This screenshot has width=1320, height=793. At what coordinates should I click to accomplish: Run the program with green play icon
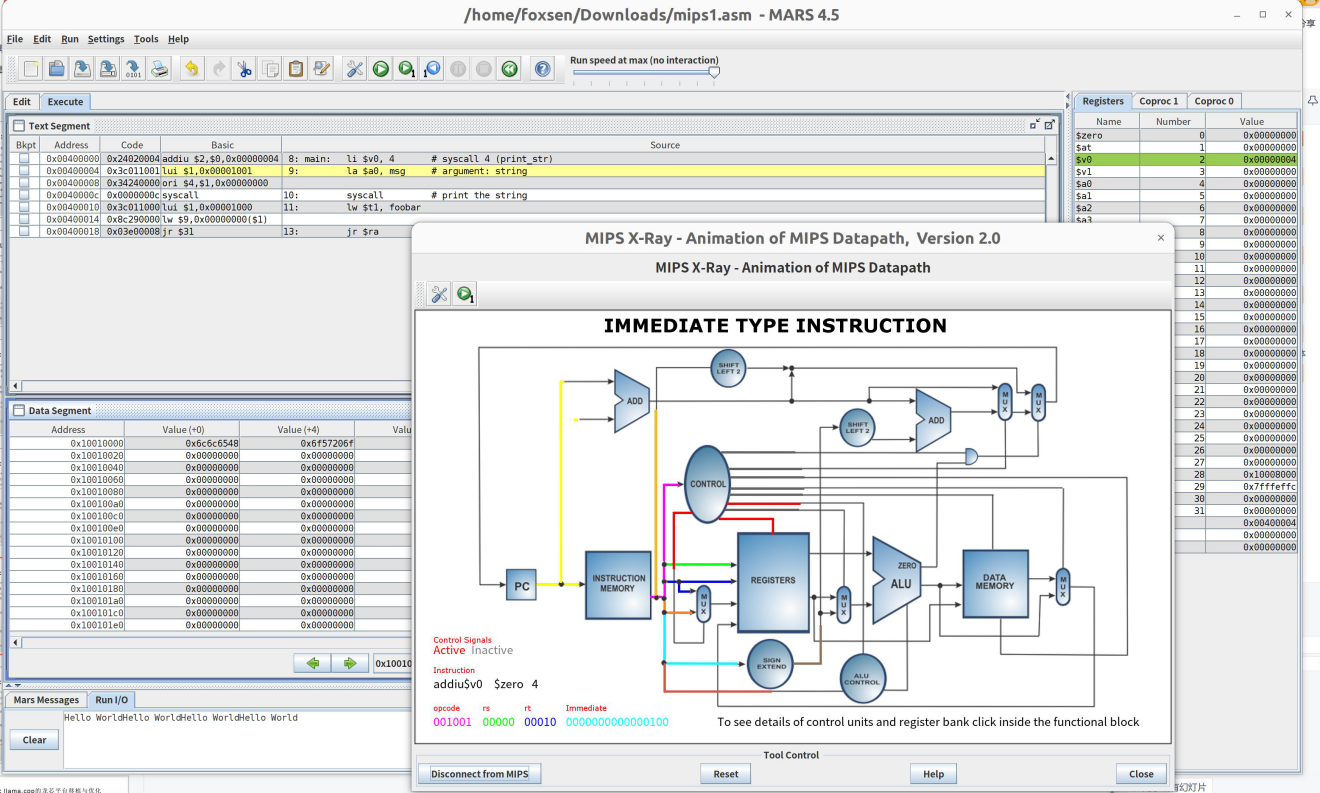(x=381, y=69)
